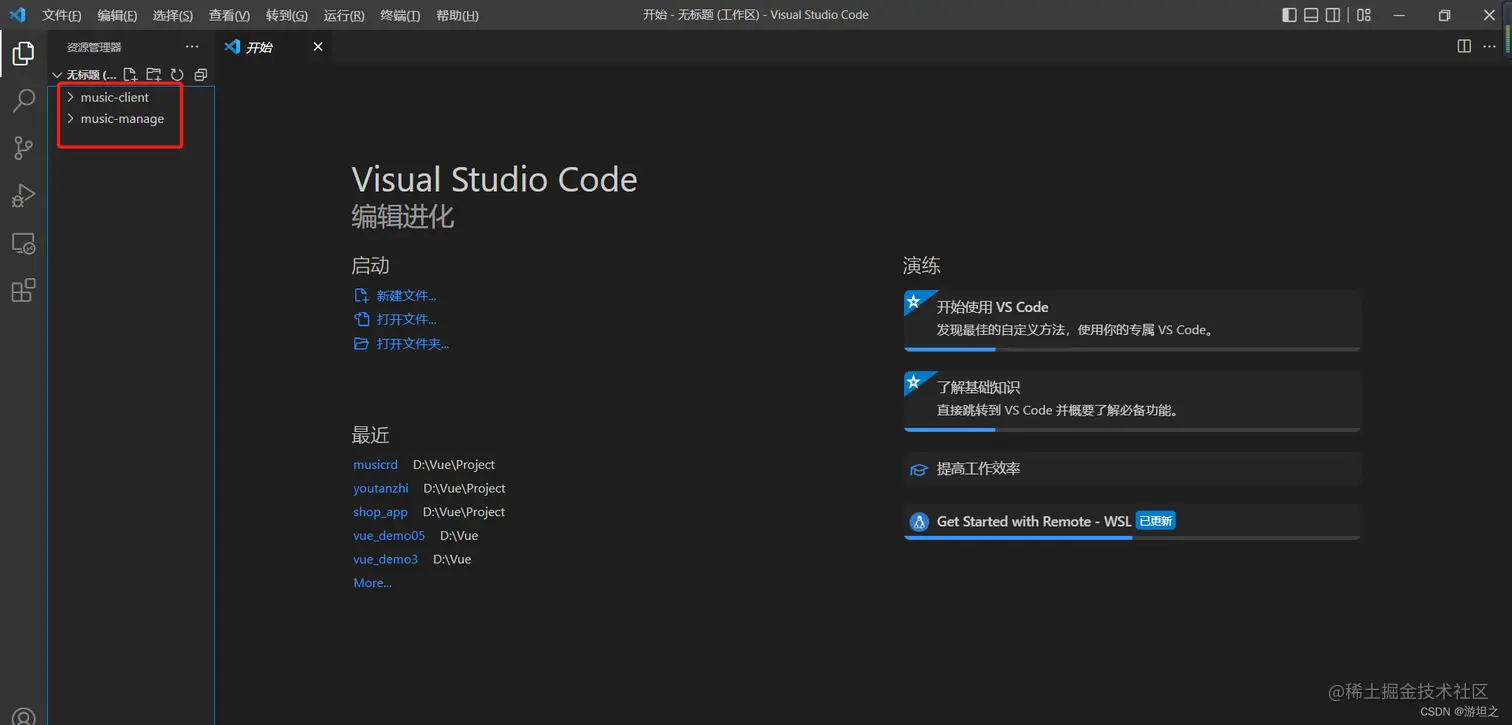The image size is (1512, 725).
Task: Open the 终端(T) menu
Action: coord(400,15)
